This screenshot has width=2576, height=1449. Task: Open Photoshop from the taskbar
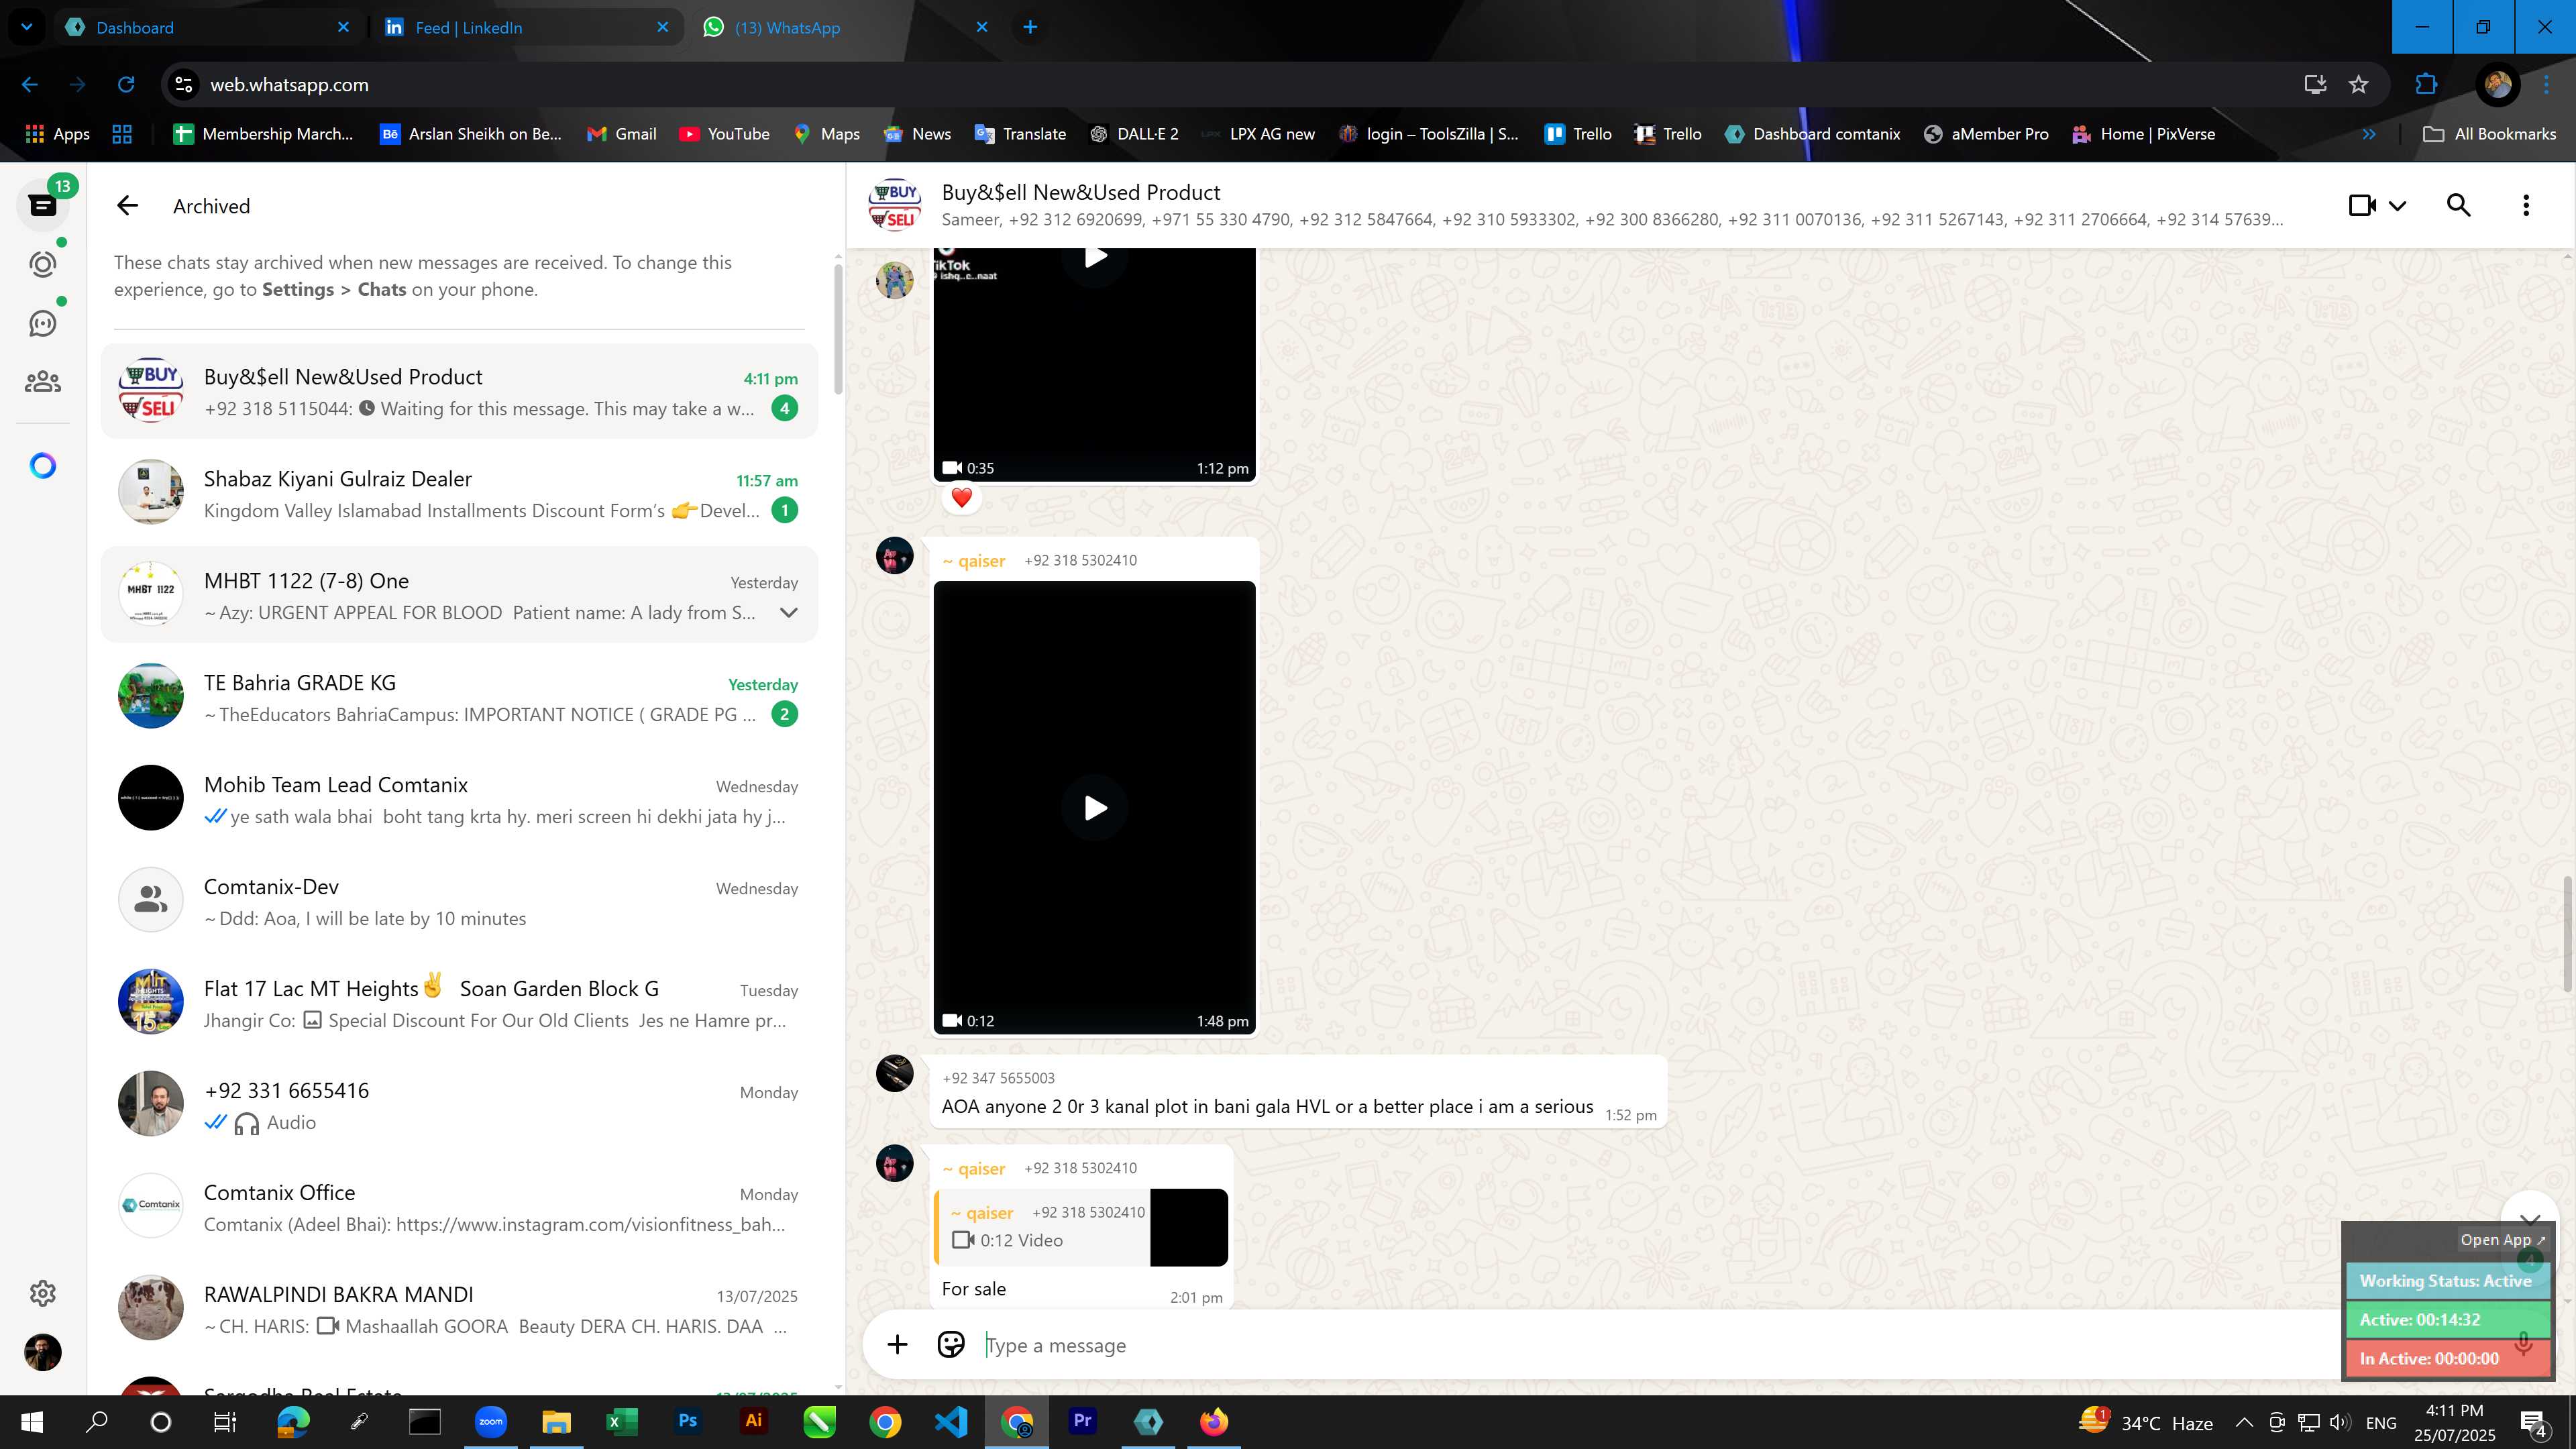point(687,1421)
